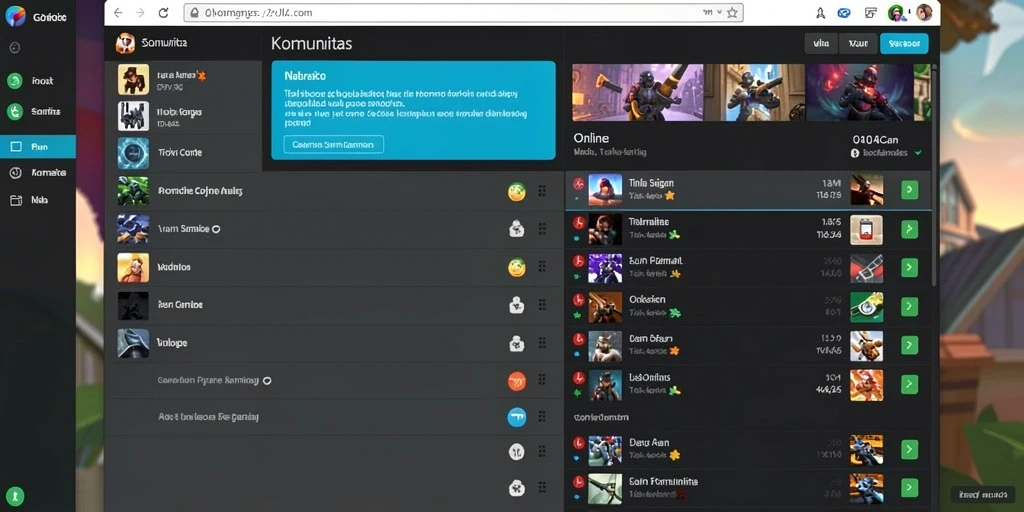Click the white status icon on Ban Gambe row

pos(517,305)
